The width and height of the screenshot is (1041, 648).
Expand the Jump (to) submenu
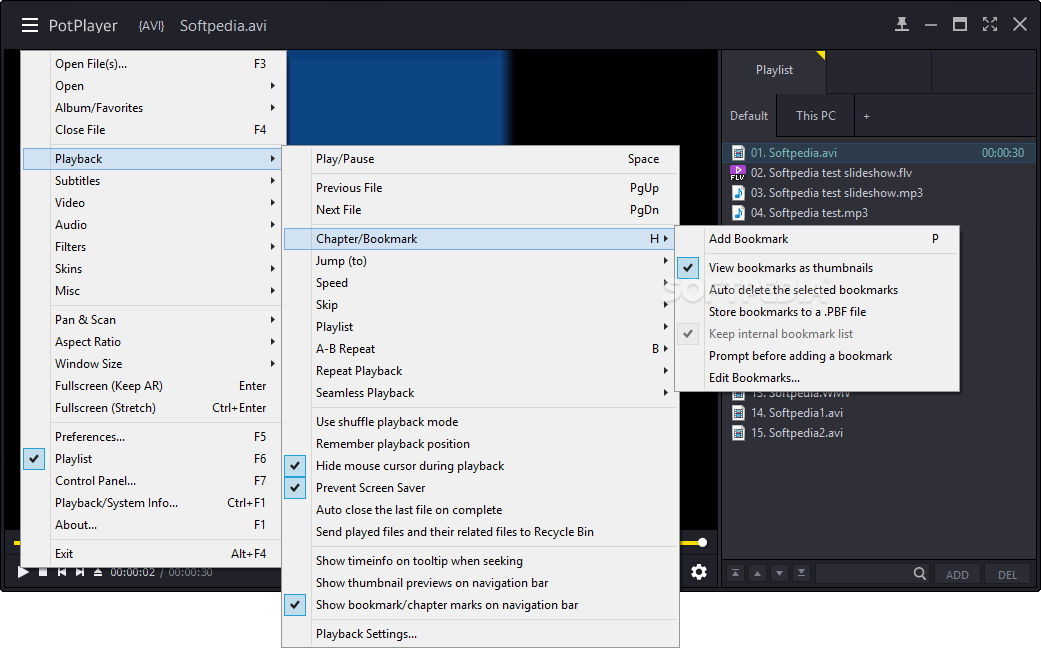481,261
